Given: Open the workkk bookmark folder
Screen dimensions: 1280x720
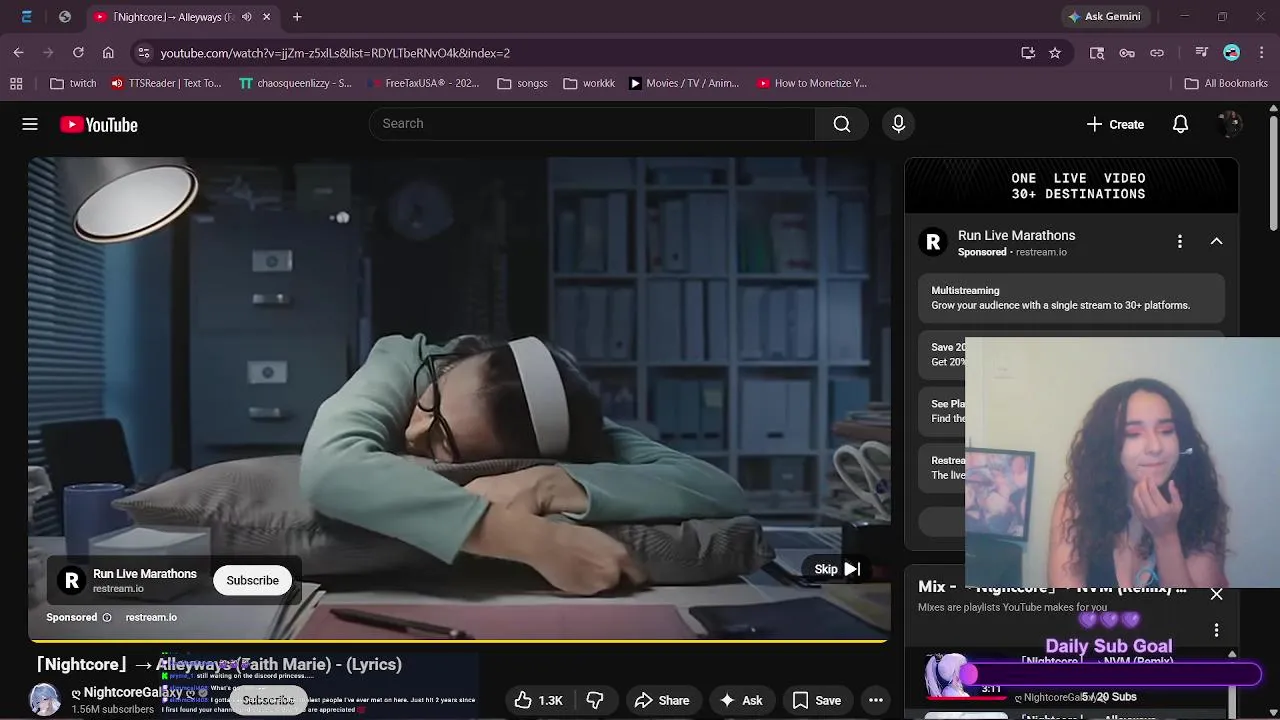Looking at the screenshot, I should point(589,83).
